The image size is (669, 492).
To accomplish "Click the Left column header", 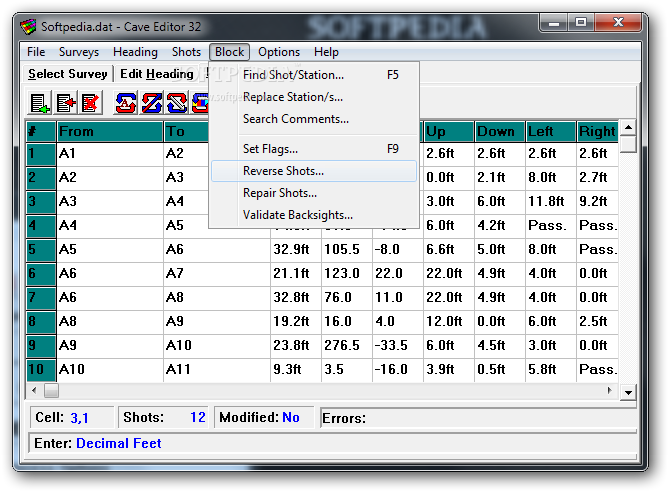I will [551, 131].
